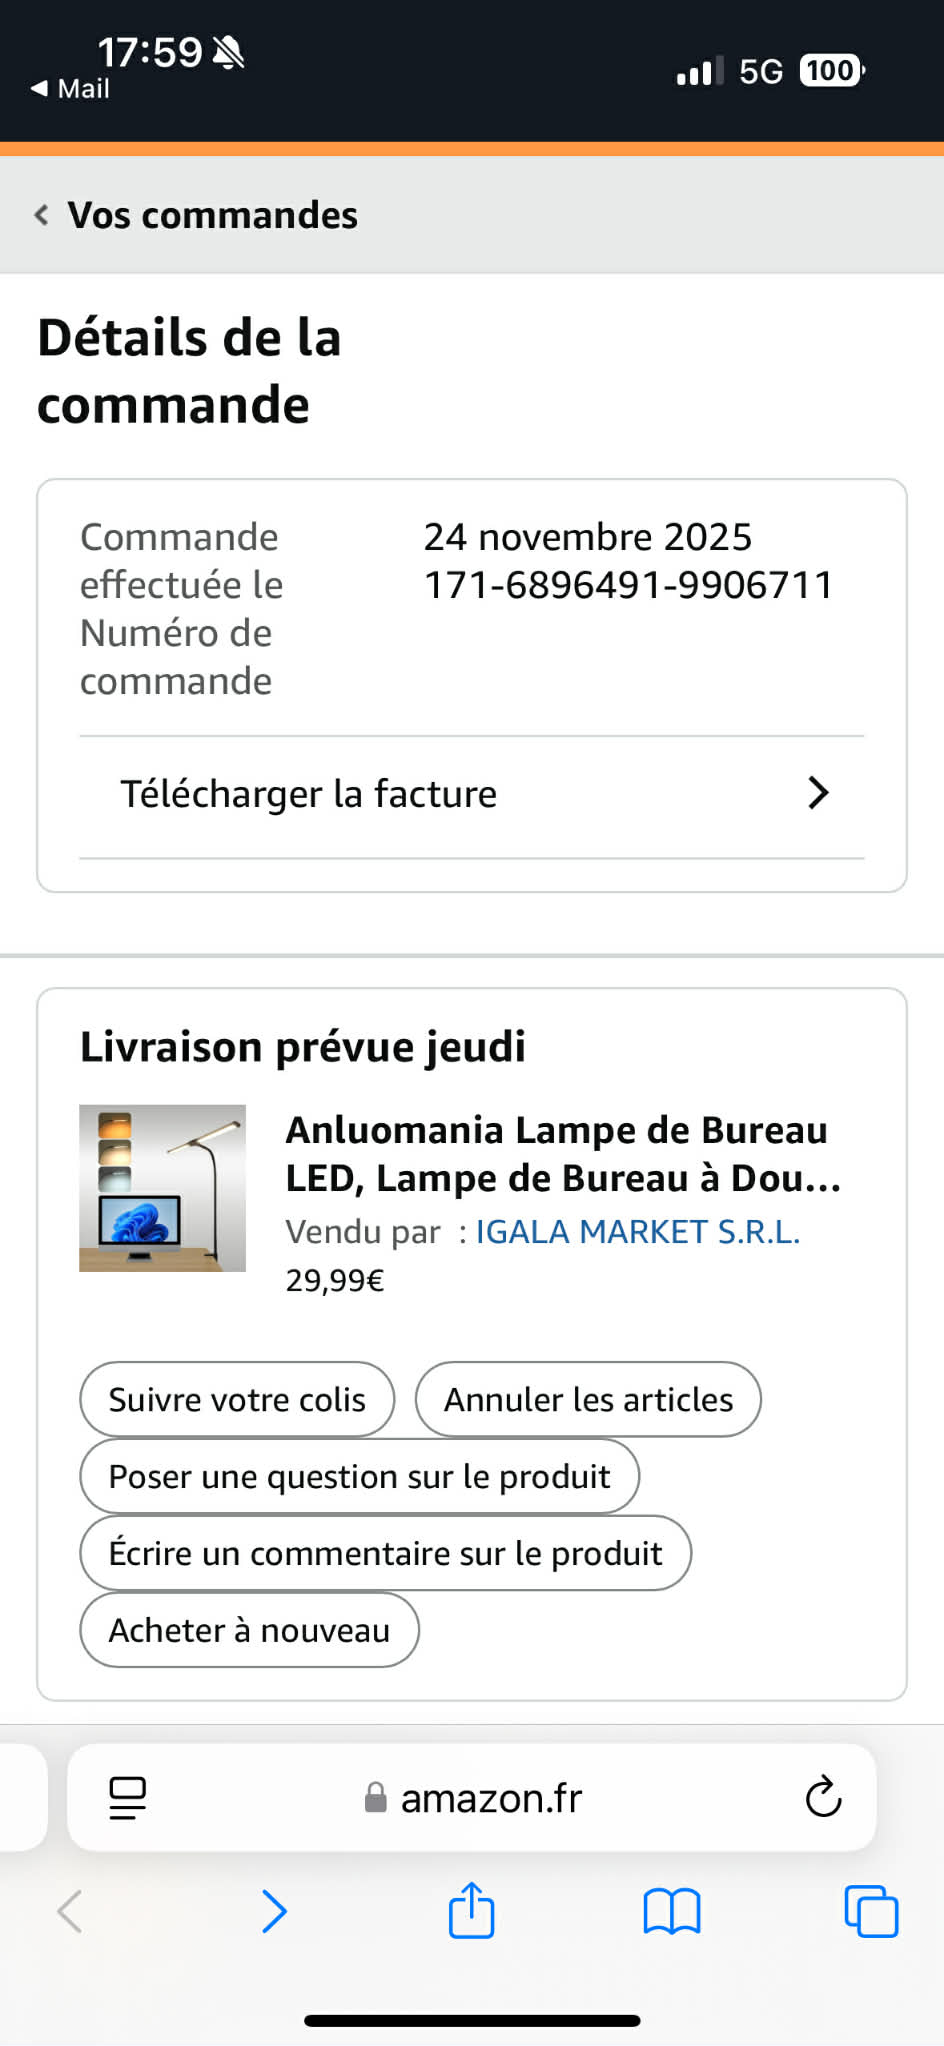
Task: Return to Mail app via back indicator
Action: click(x=70, y=89)
